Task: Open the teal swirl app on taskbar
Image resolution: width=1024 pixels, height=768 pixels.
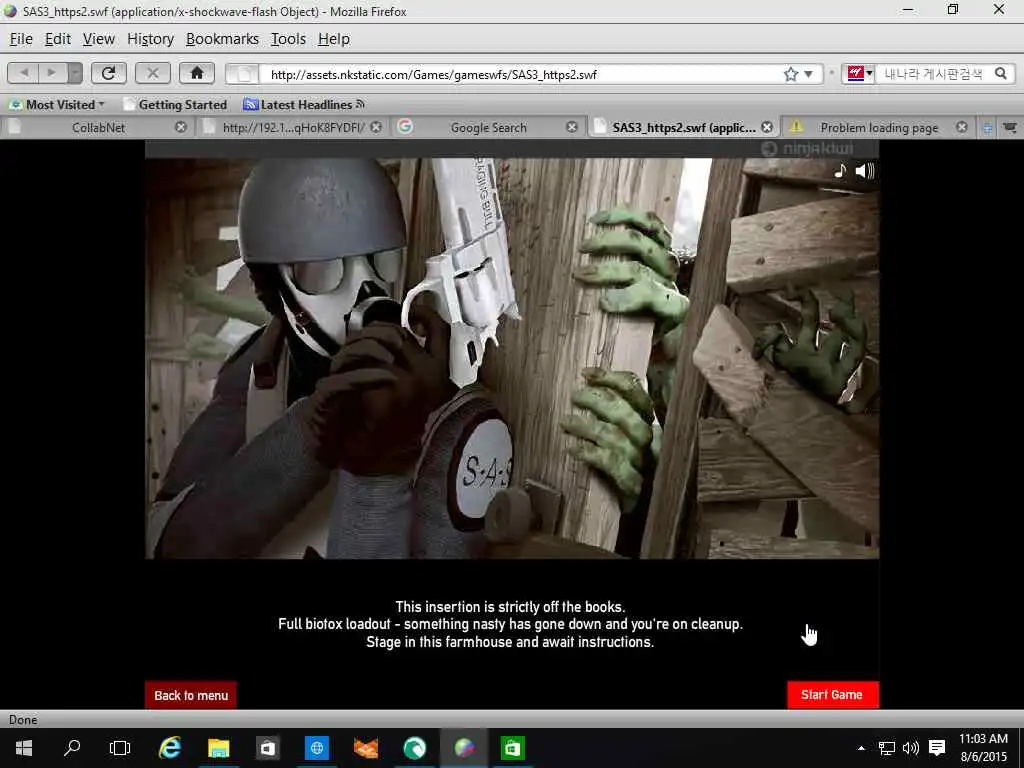Action: click(x=415, y=748)
